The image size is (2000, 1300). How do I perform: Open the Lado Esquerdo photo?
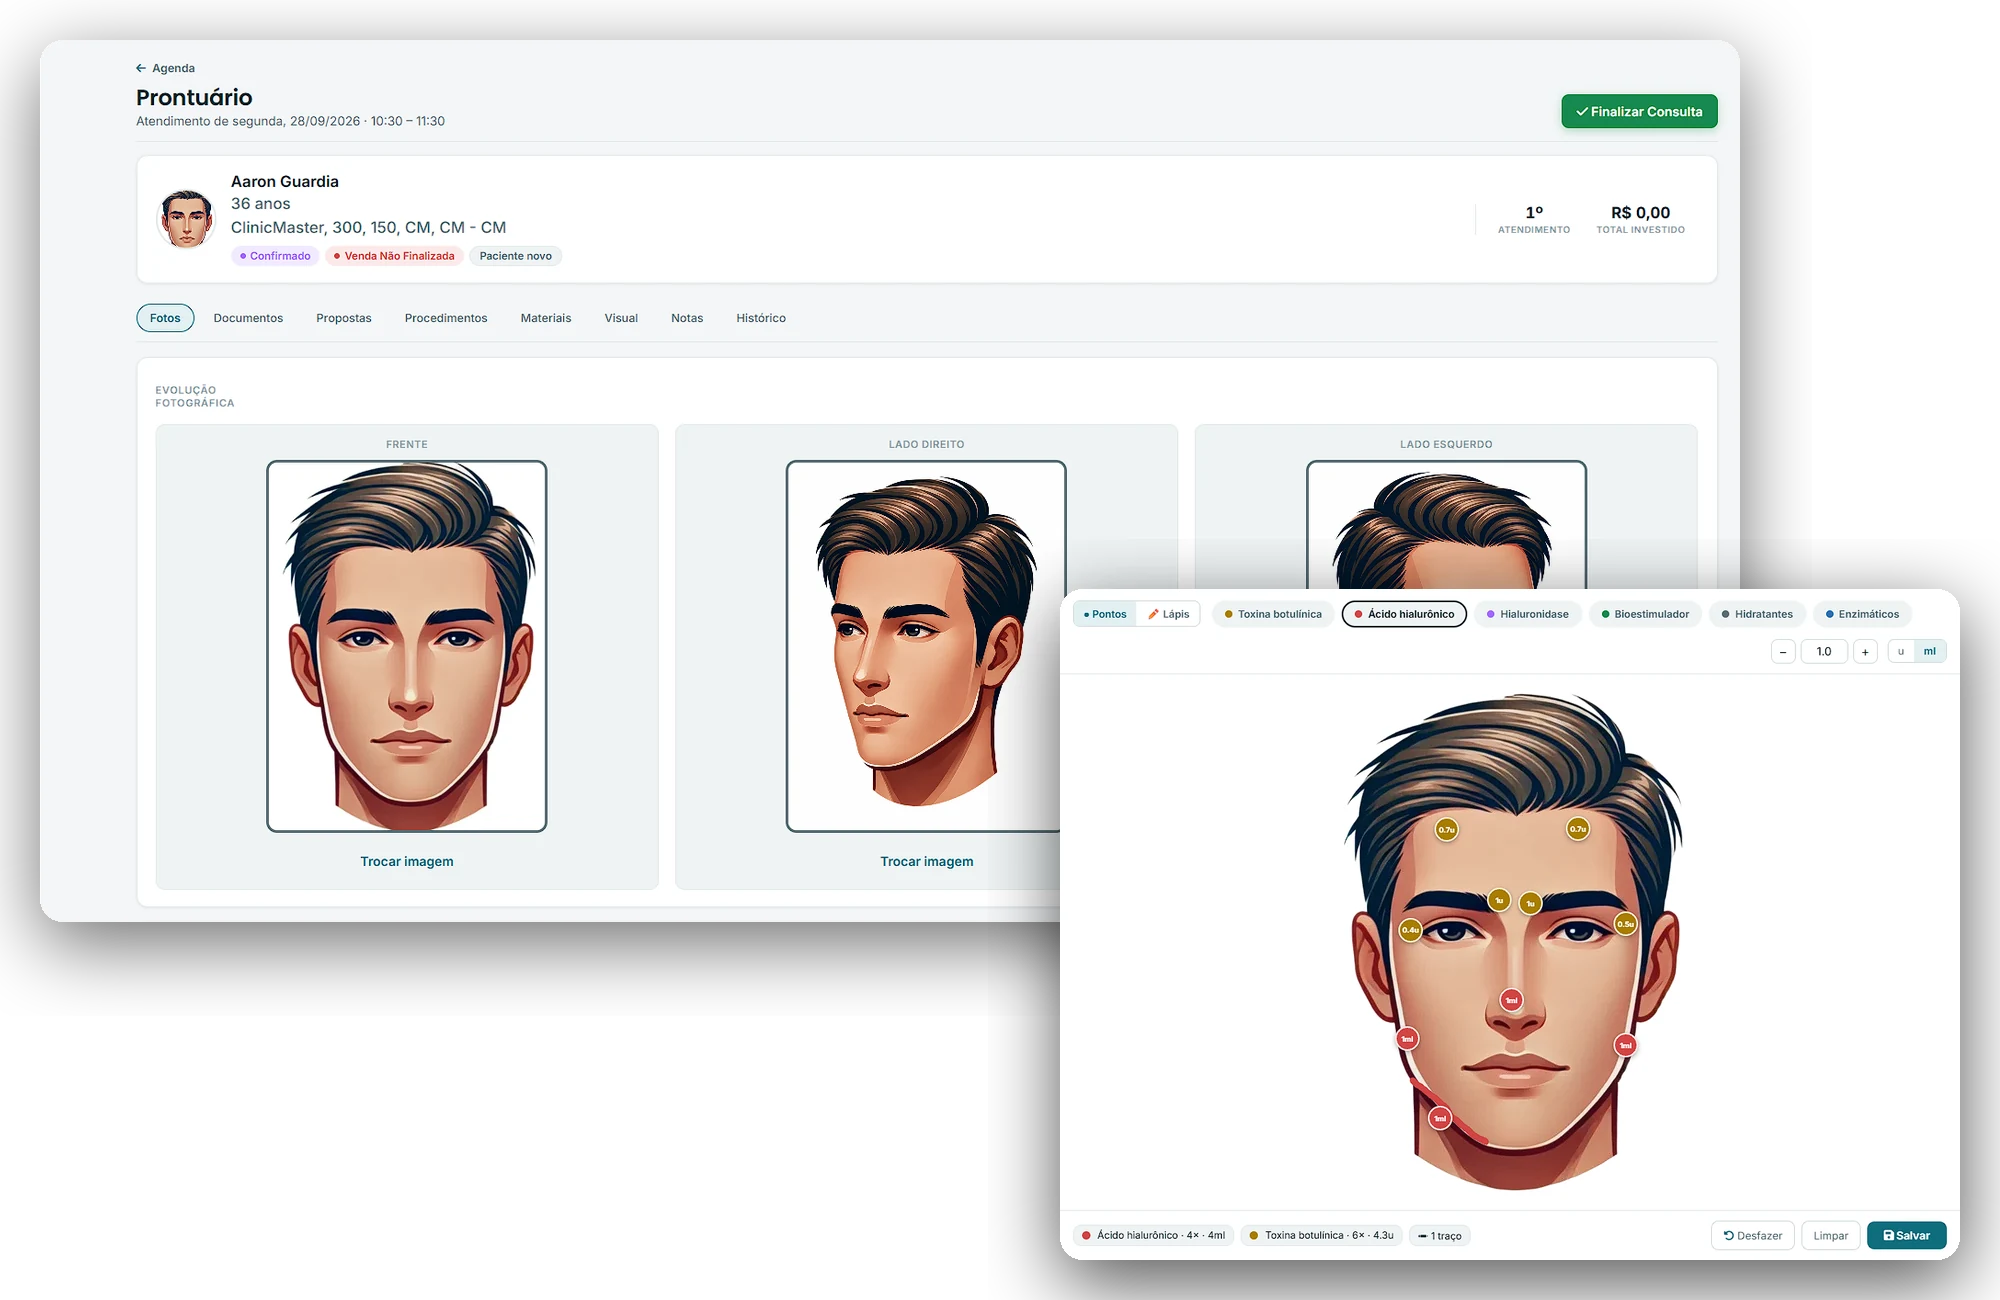click(x=1446, y=525)
